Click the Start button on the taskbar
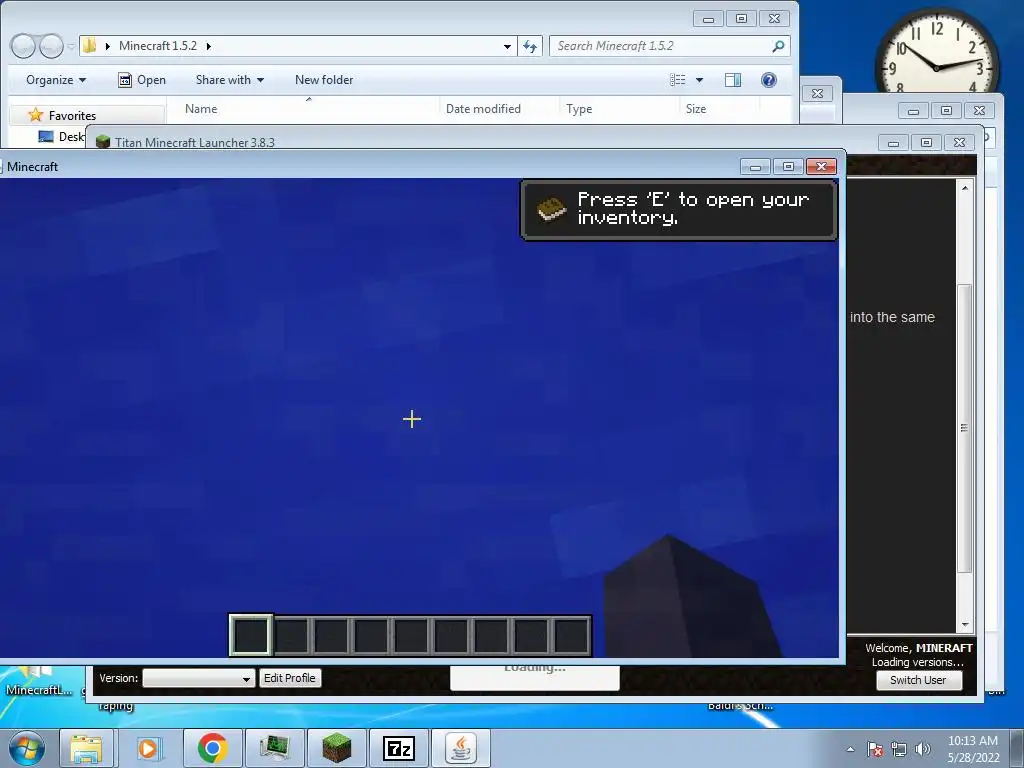This screenshot has width=1024, height=768. [x=27, y=748]
